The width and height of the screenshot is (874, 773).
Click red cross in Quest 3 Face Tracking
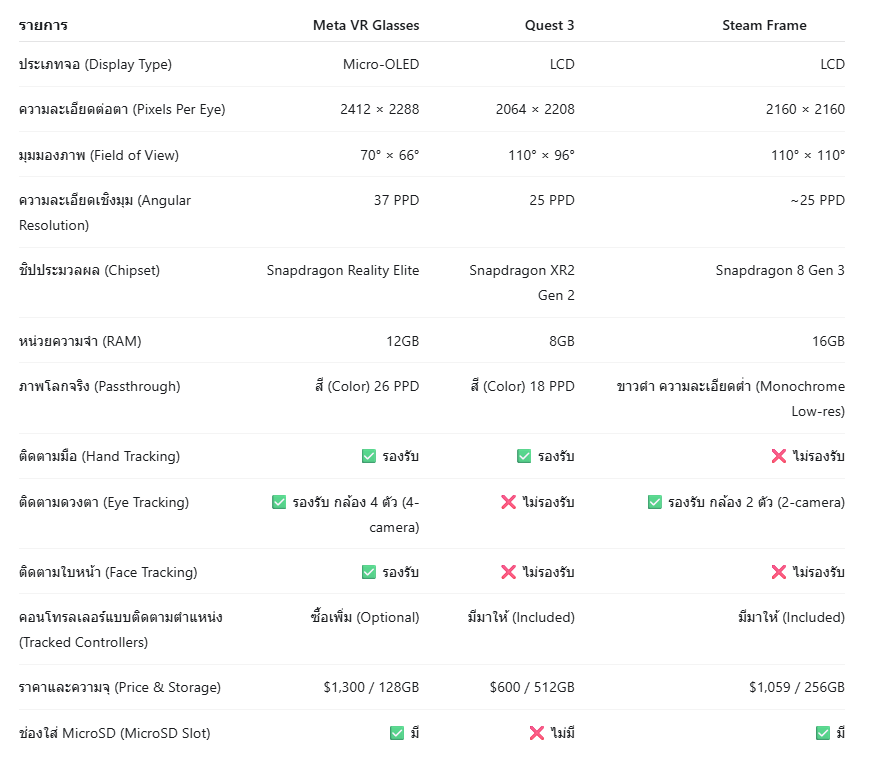(x=508, y=572)
